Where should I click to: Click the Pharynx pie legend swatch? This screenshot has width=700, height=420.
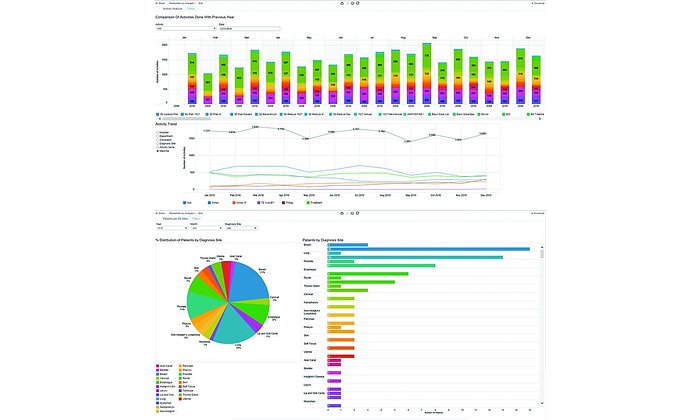180,370
